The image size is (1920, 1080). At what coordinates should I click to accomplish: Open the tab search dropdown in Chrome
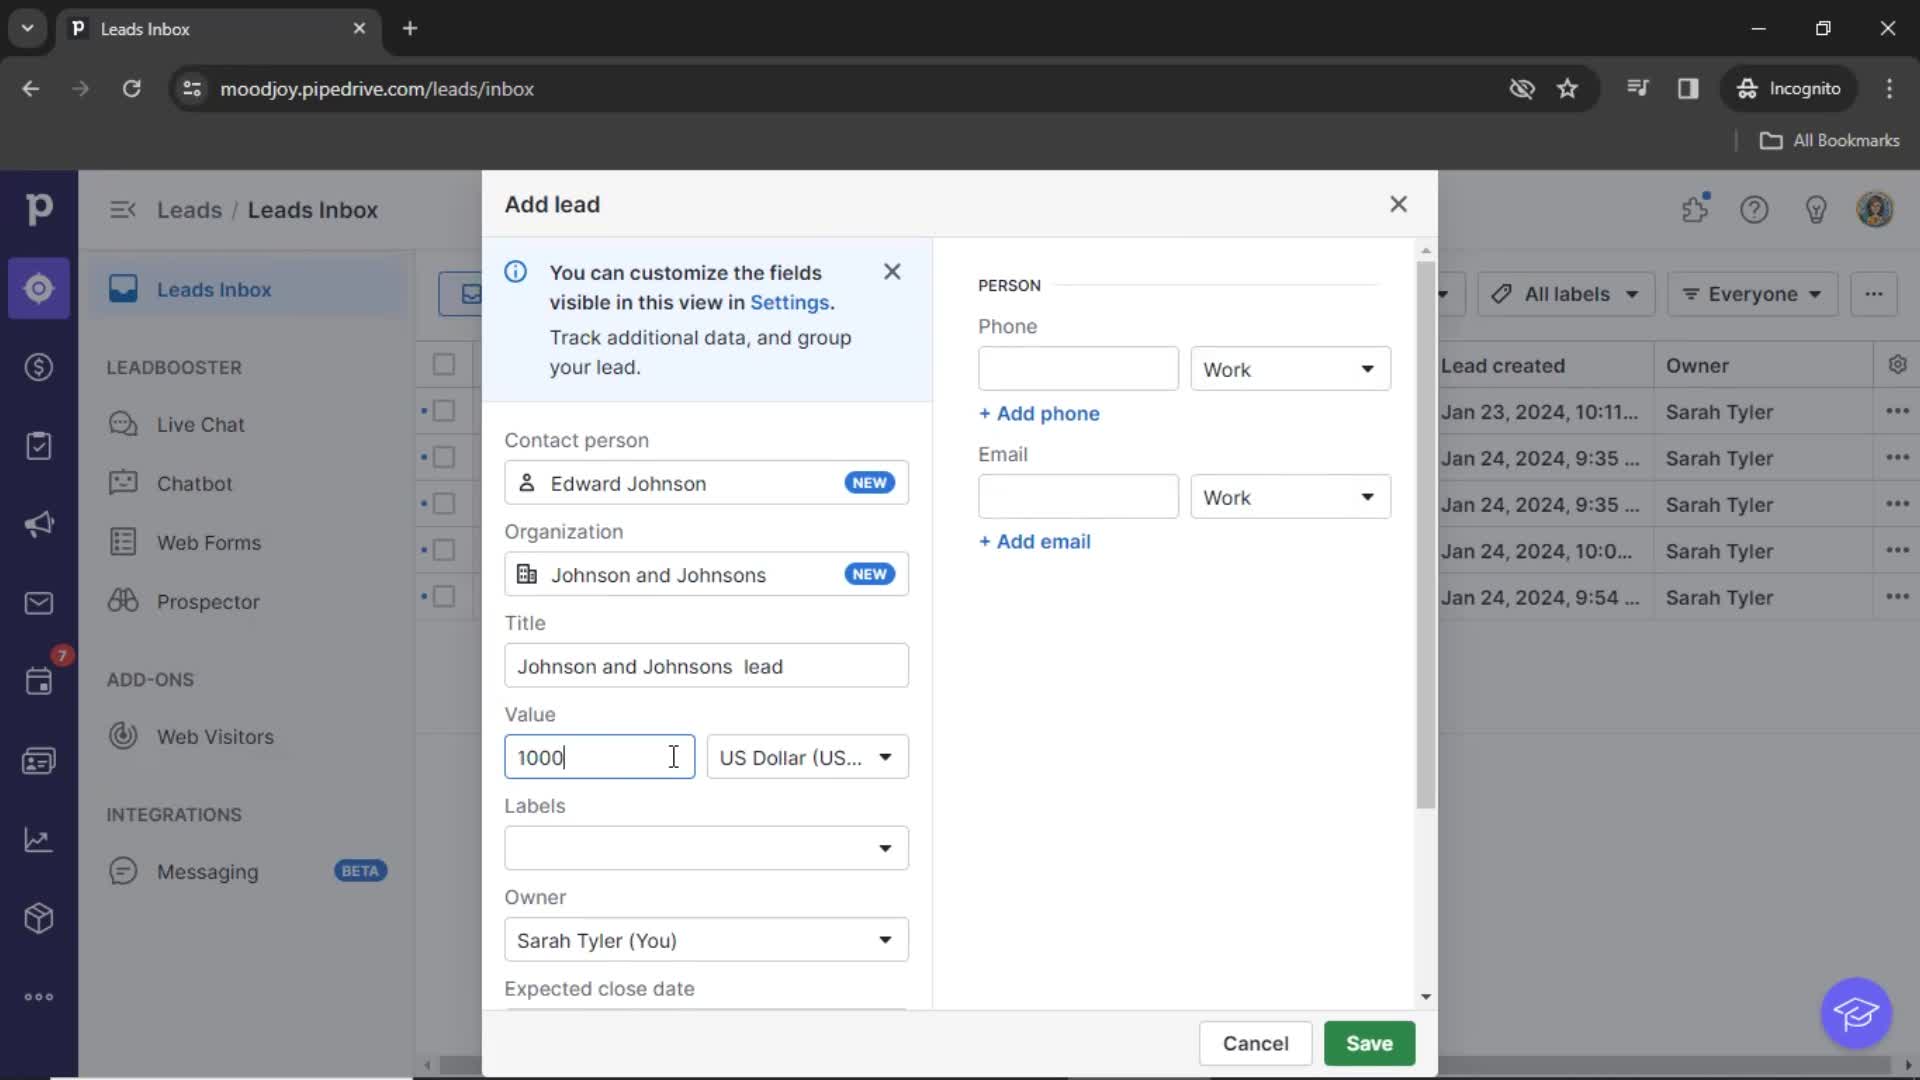click(x=27, y=28)
